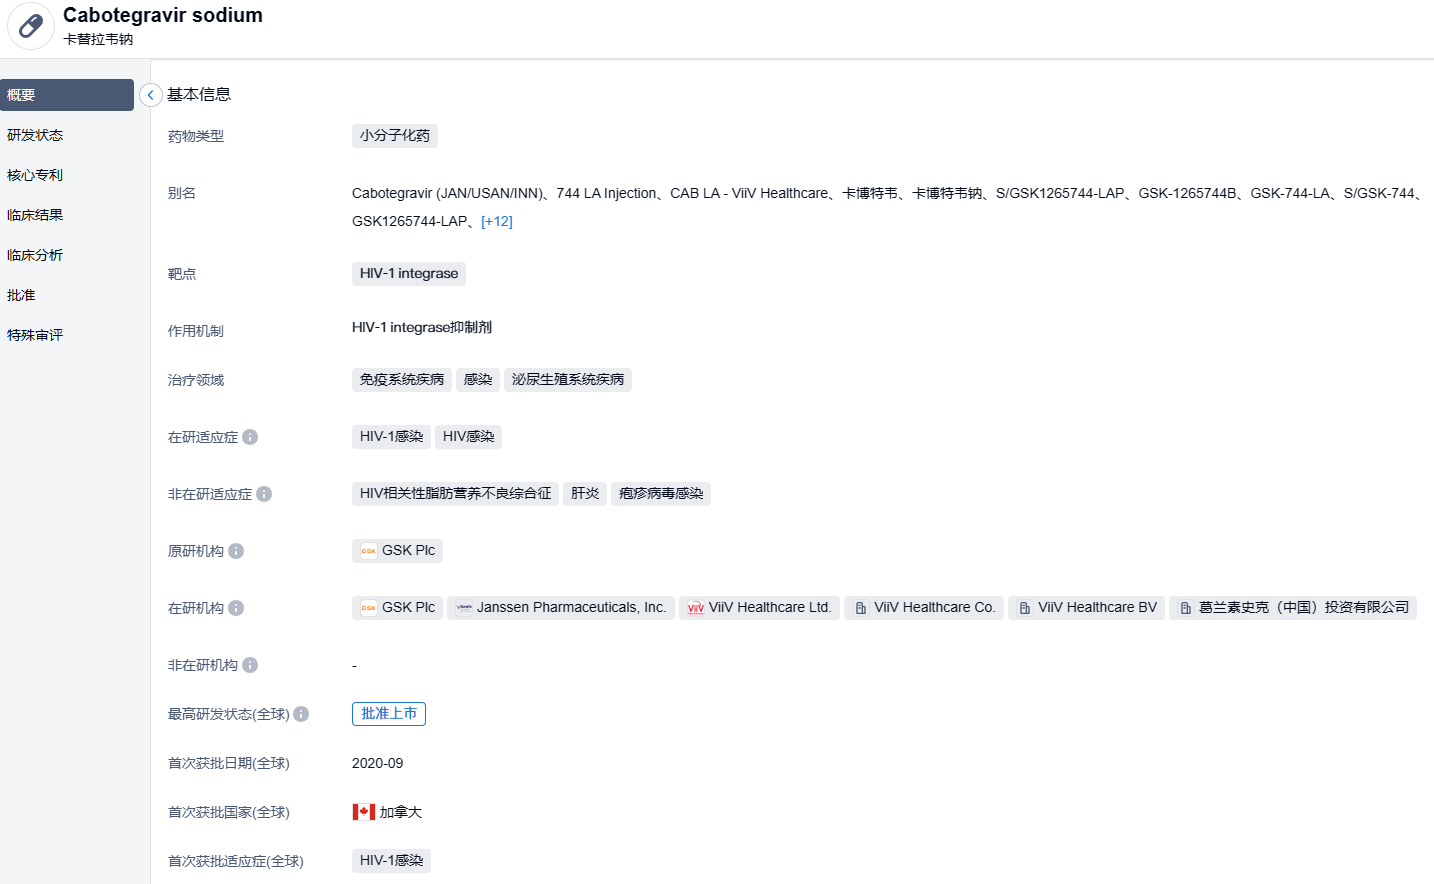Open the 特殊审评 sidebar item

click(x=35, y=335)
